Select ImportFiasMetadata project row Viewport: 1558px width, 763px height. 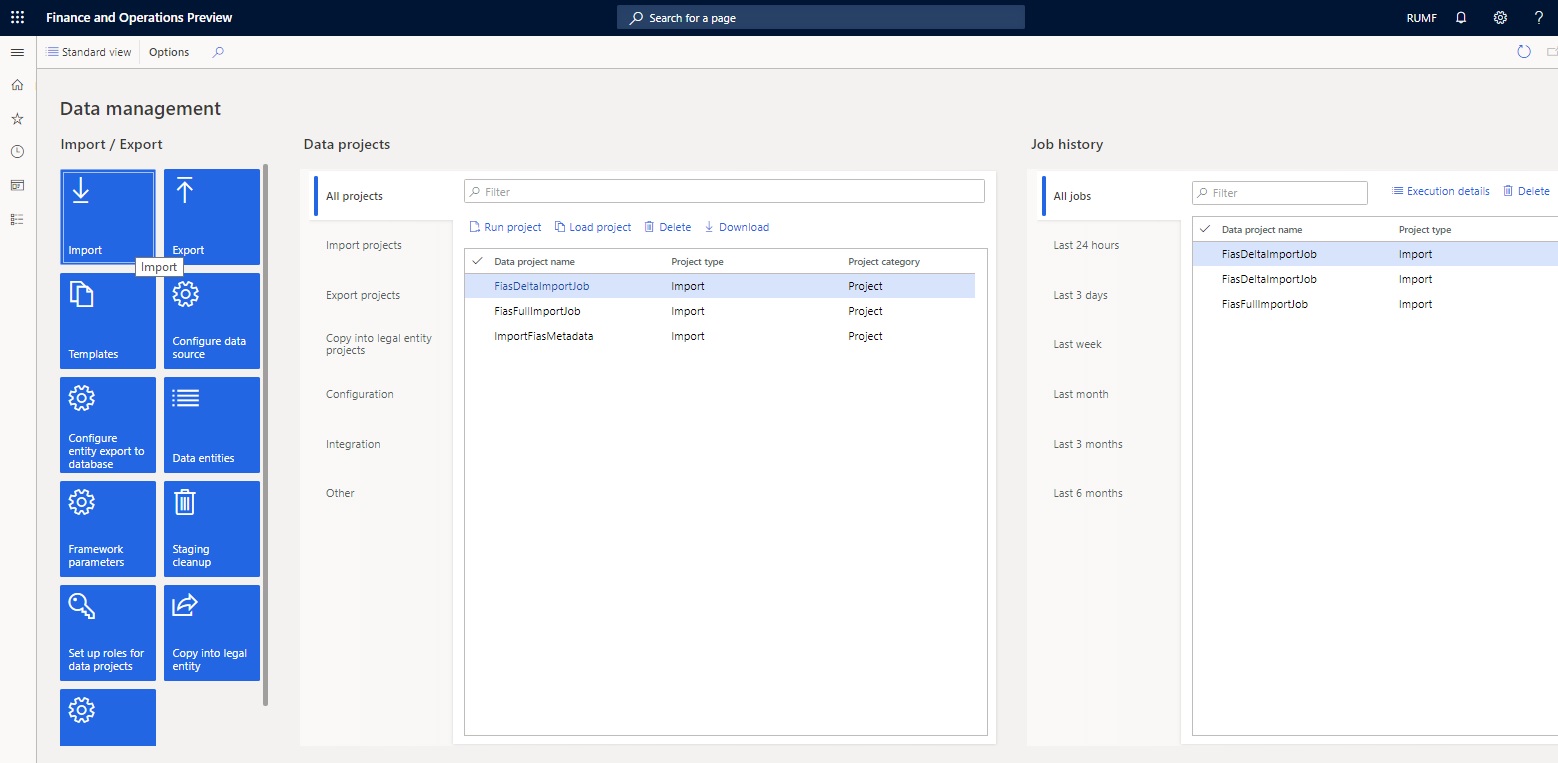point(720,336)
